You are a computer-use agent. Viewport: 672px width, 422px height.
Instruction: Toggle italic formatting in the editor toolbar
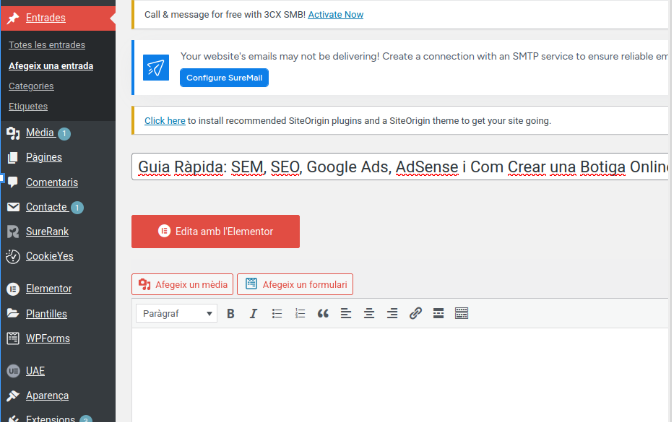pos(253,313)
